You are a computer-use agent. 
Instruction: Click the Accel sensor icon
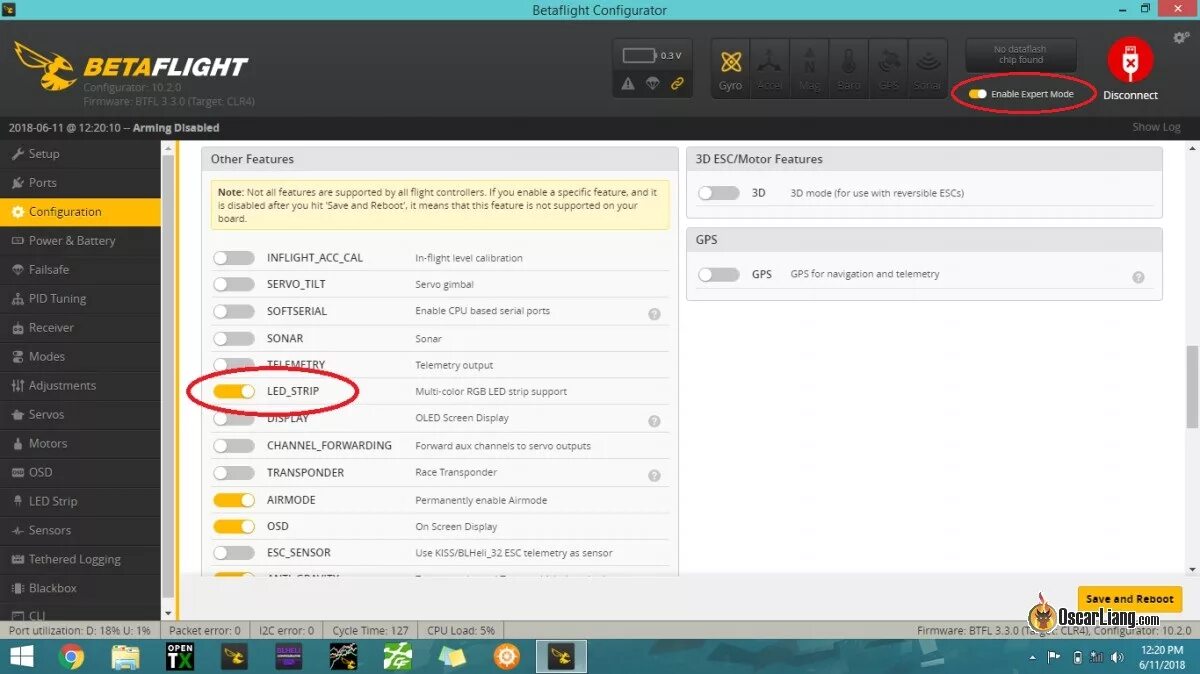[770, 67]
